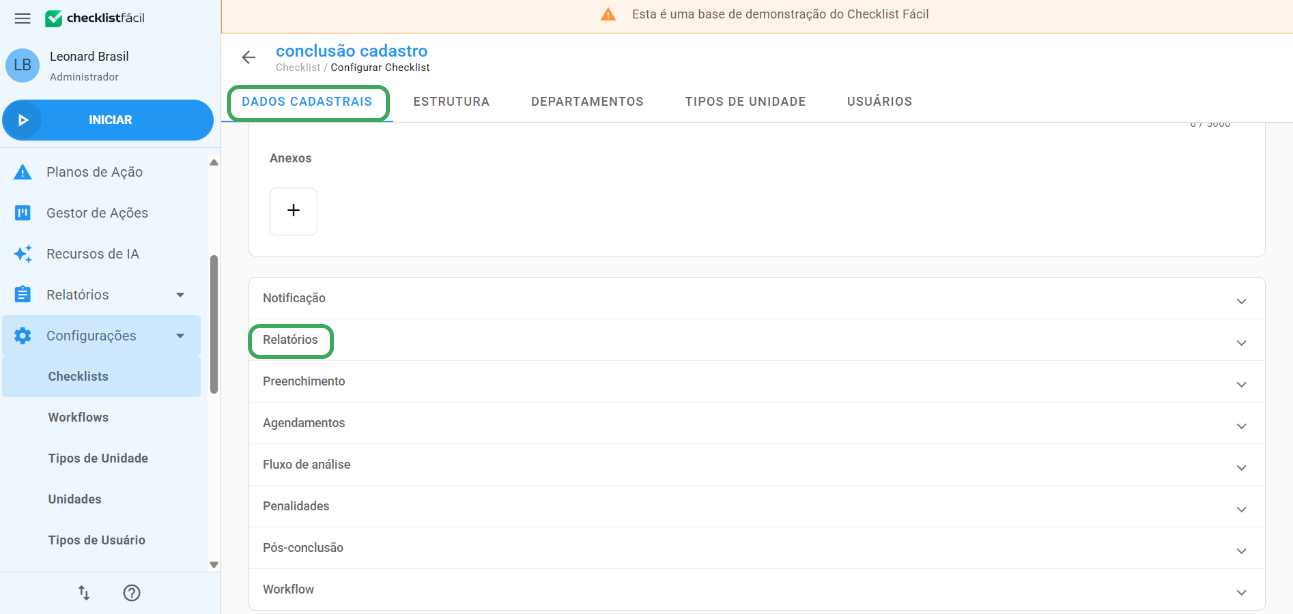
Task: Select Checklists in the sidebar
Action: (x=101, y=377)
